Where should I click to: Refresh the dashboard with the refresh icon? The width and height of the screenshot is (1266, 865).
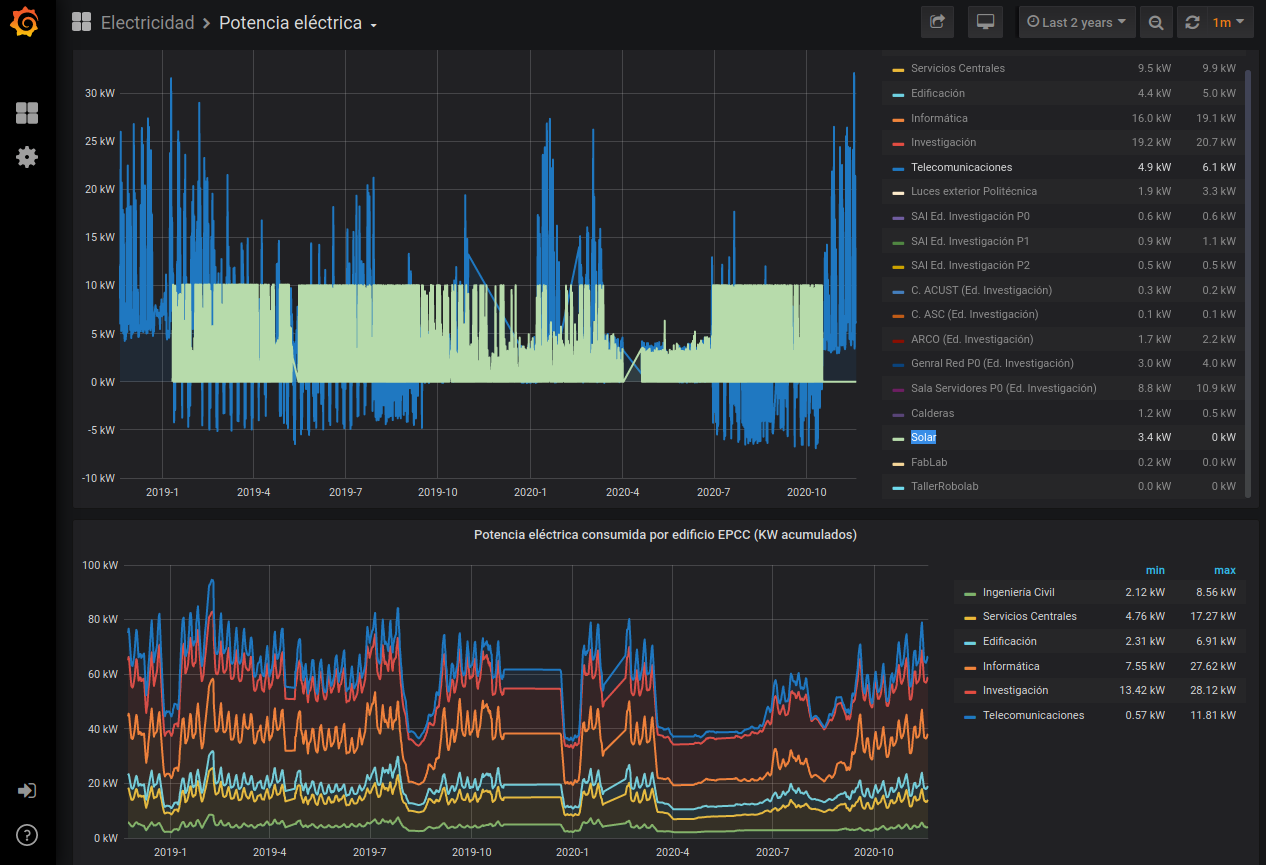1192,22
